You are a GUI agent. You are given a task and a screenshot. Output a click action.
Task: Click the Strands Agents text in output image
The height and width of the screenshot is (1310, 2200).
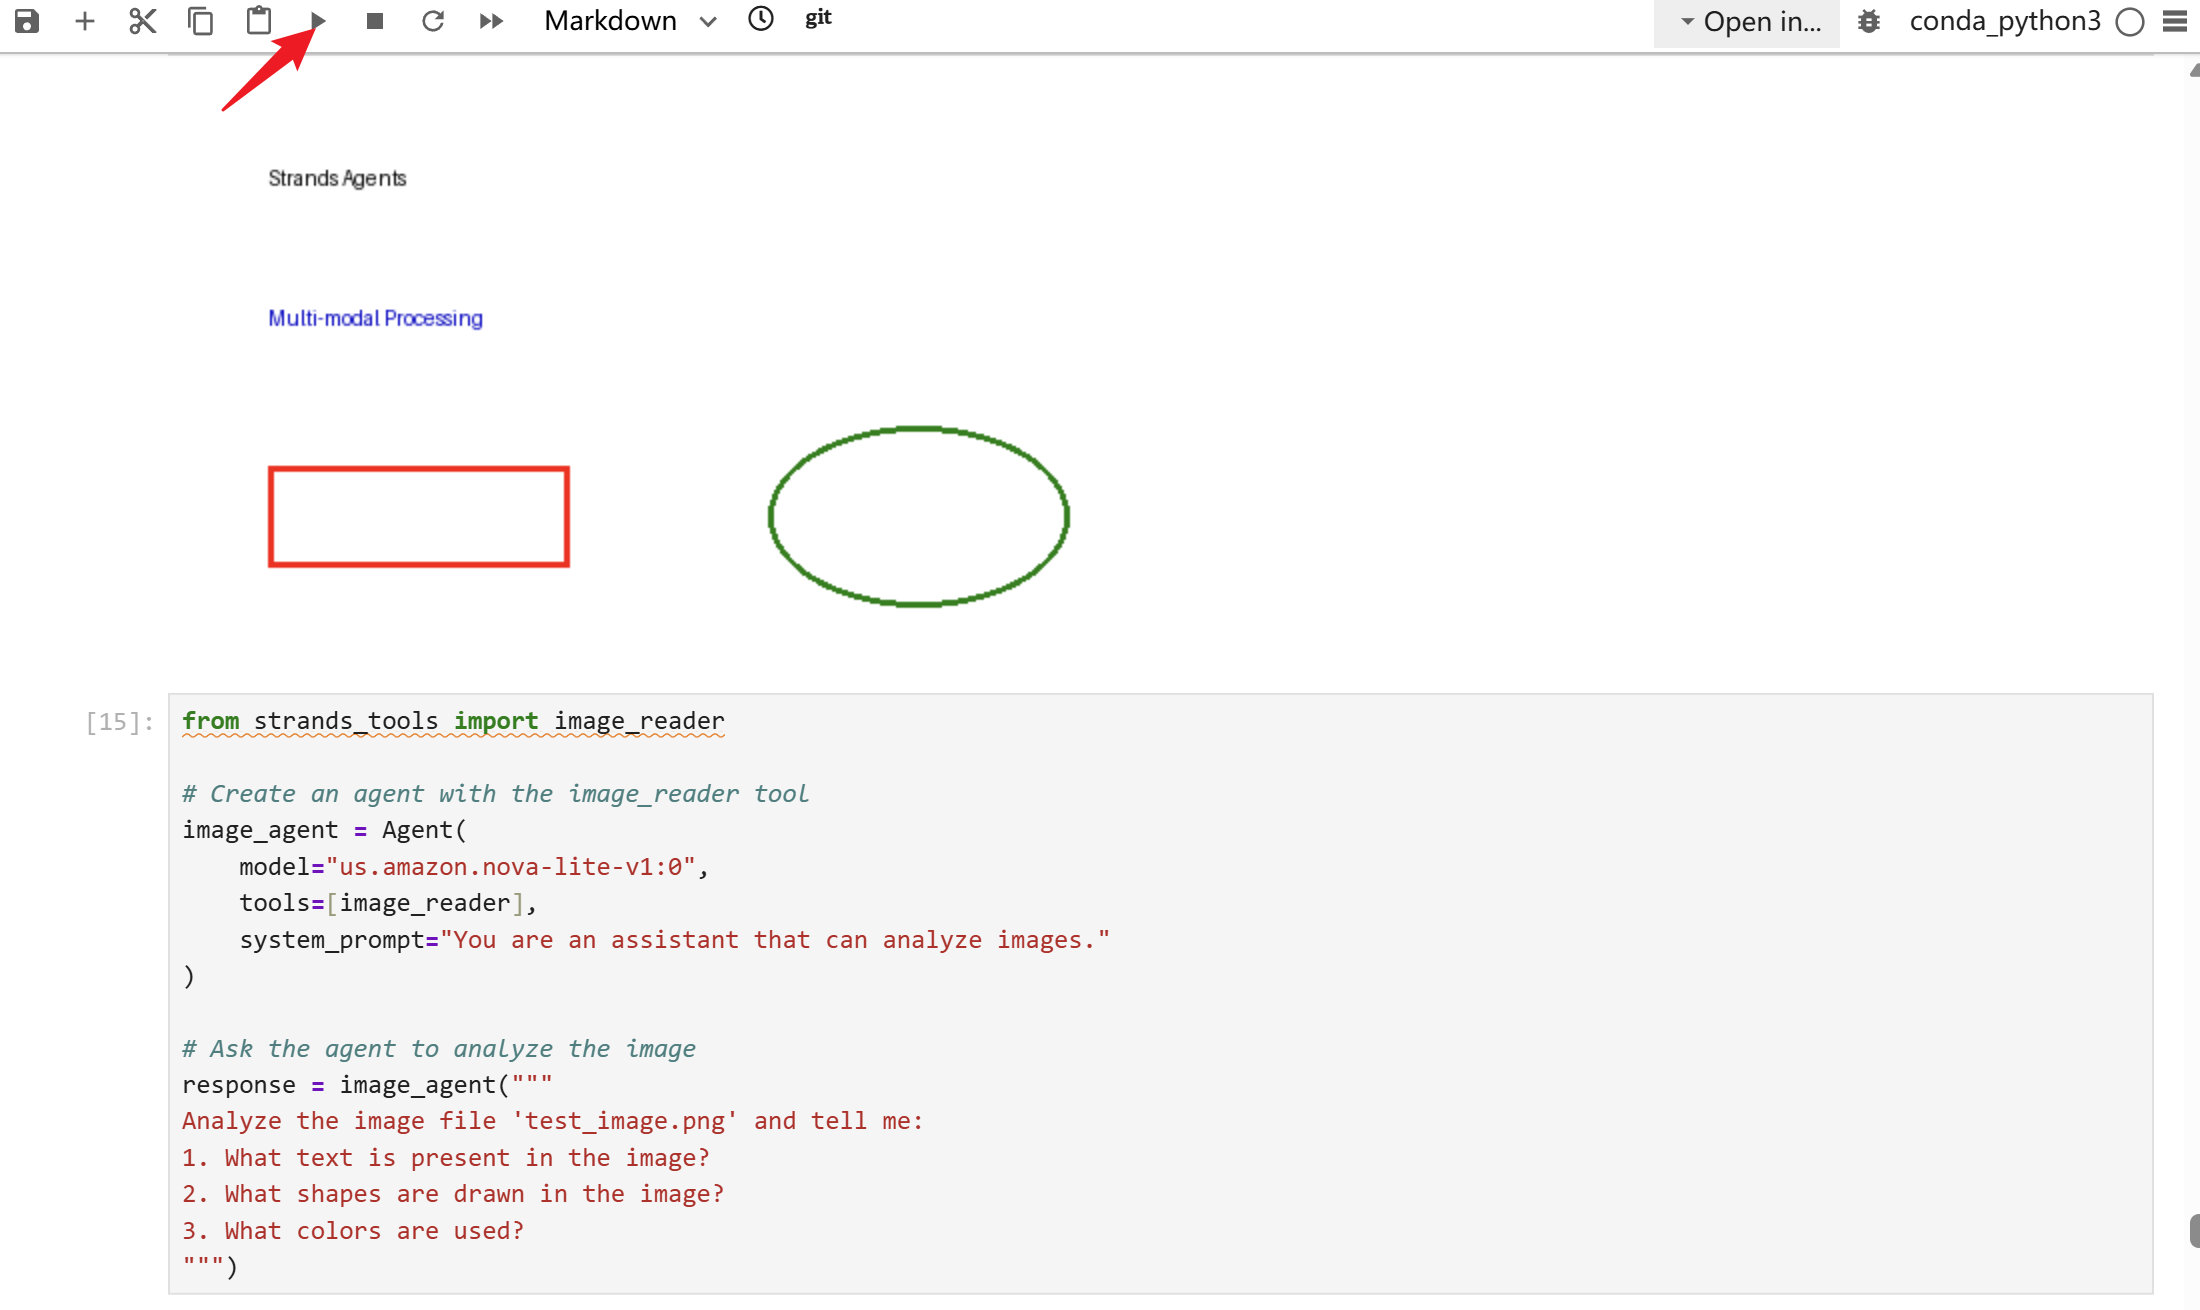(337, 178)
